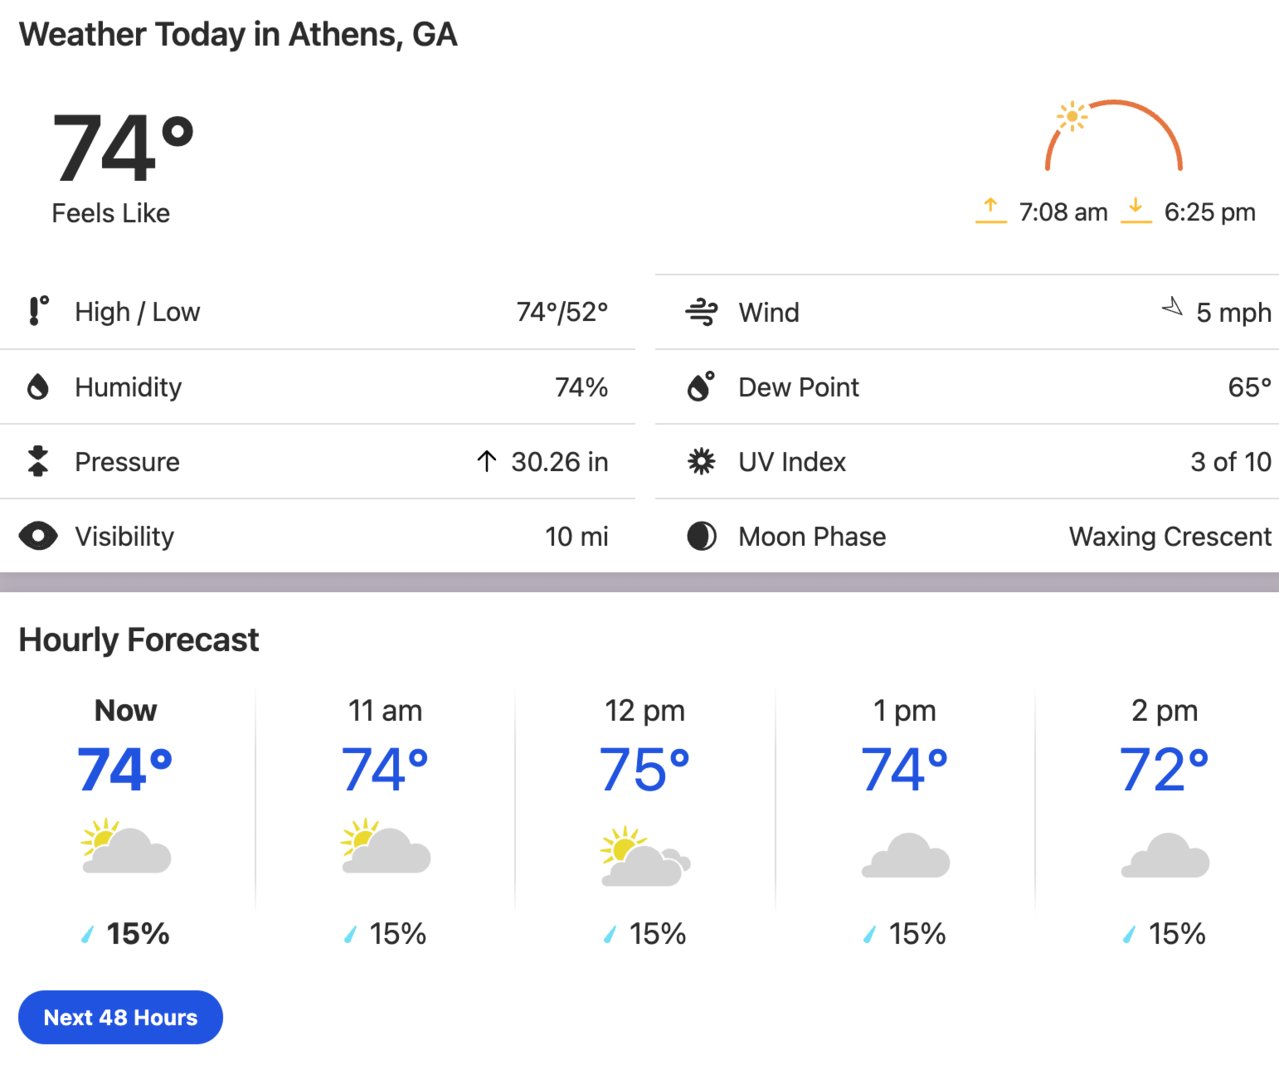Click the Wind gust icon
Viewport: 1279px width, 1065px height.
pyautogui.click(x=701, y=312)
